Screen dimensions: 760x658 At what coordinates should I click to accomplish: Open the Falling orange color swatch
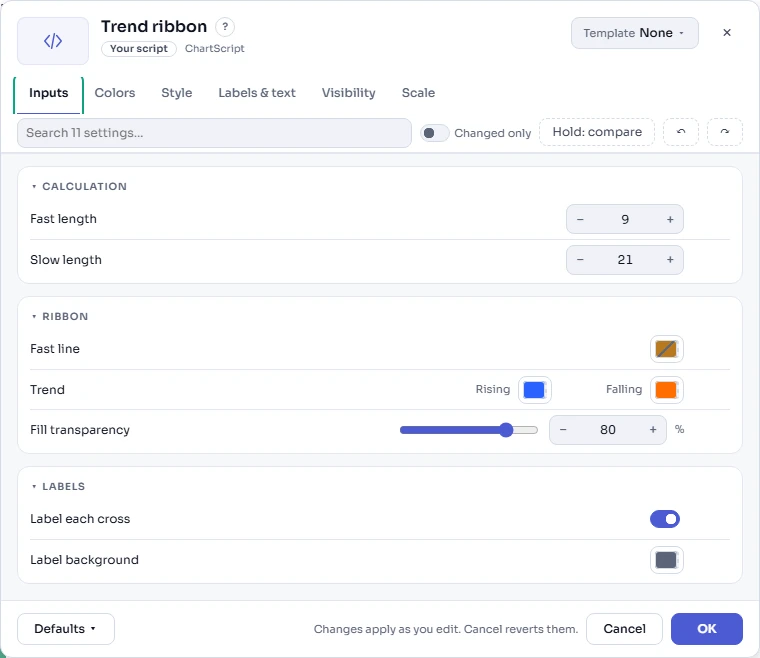[x=666, y=390]
